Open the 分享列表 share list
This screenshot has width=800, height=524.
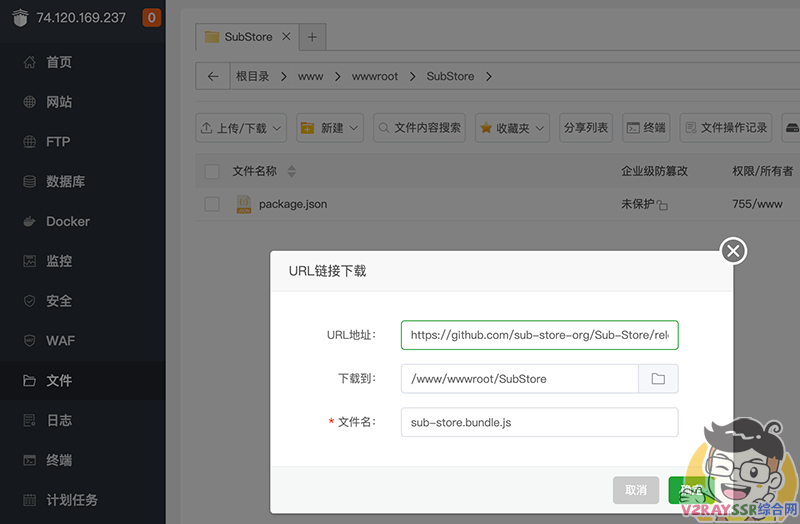click(x=586, y=128)
